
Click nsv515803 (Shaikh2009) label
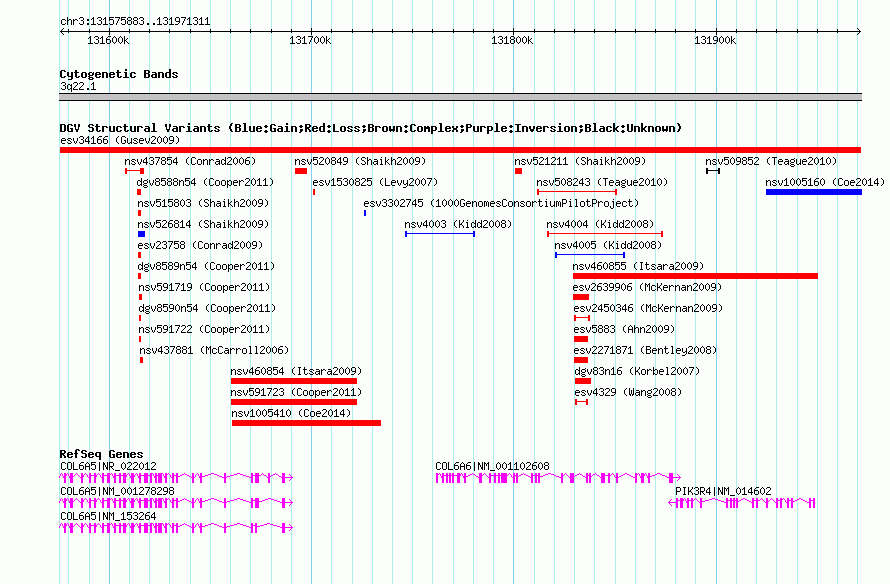click(x=203, y=203)
